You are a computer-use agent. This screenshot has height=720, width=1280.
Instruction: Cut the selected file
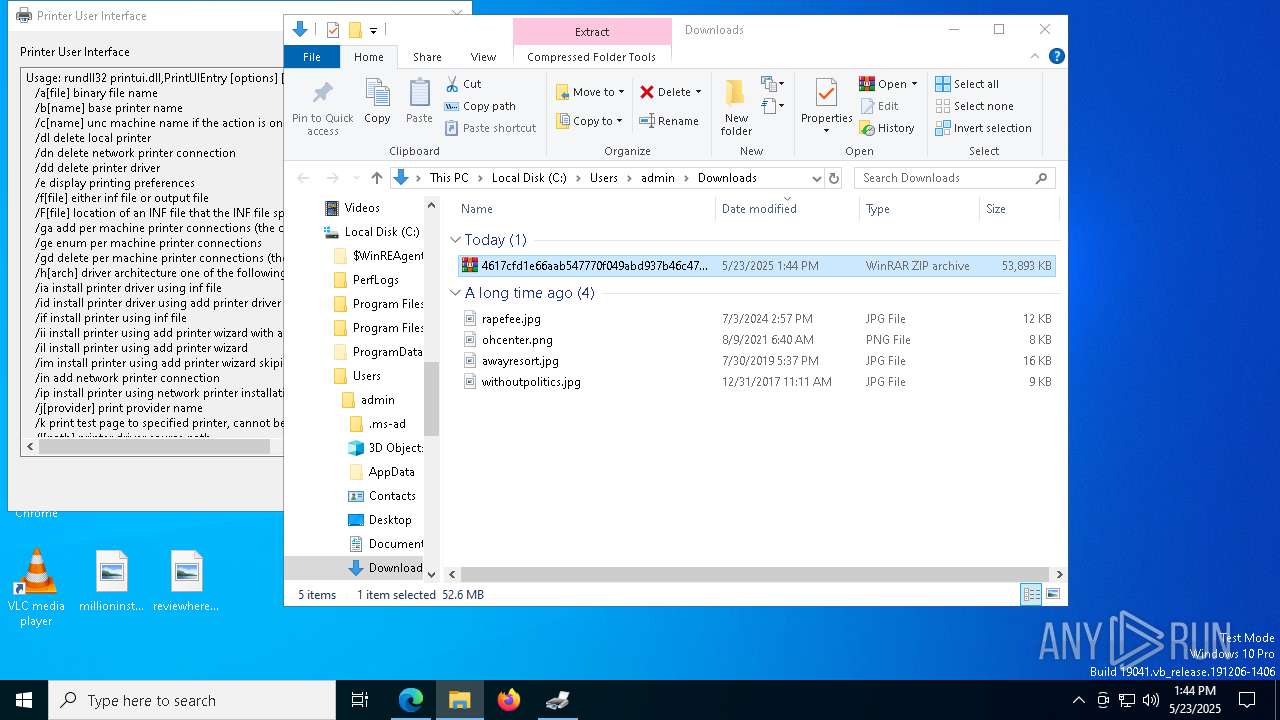(463, 84)
